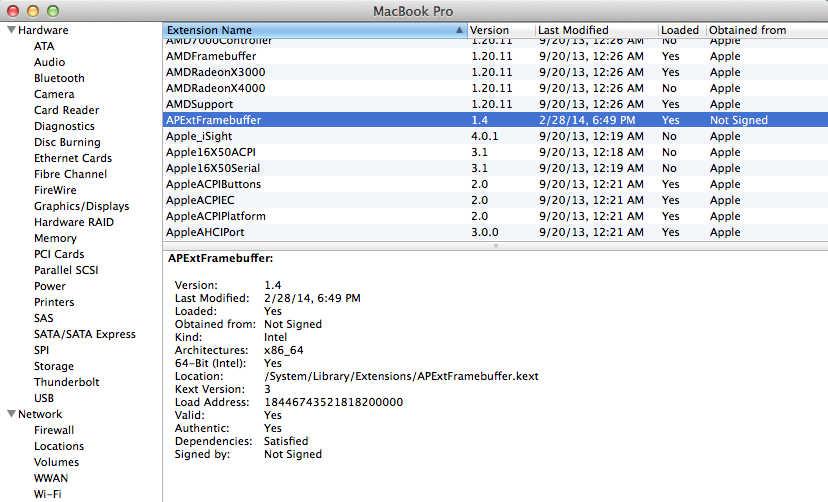Select the Hardware heading label
828x502 pixels.
pos(43,30)
